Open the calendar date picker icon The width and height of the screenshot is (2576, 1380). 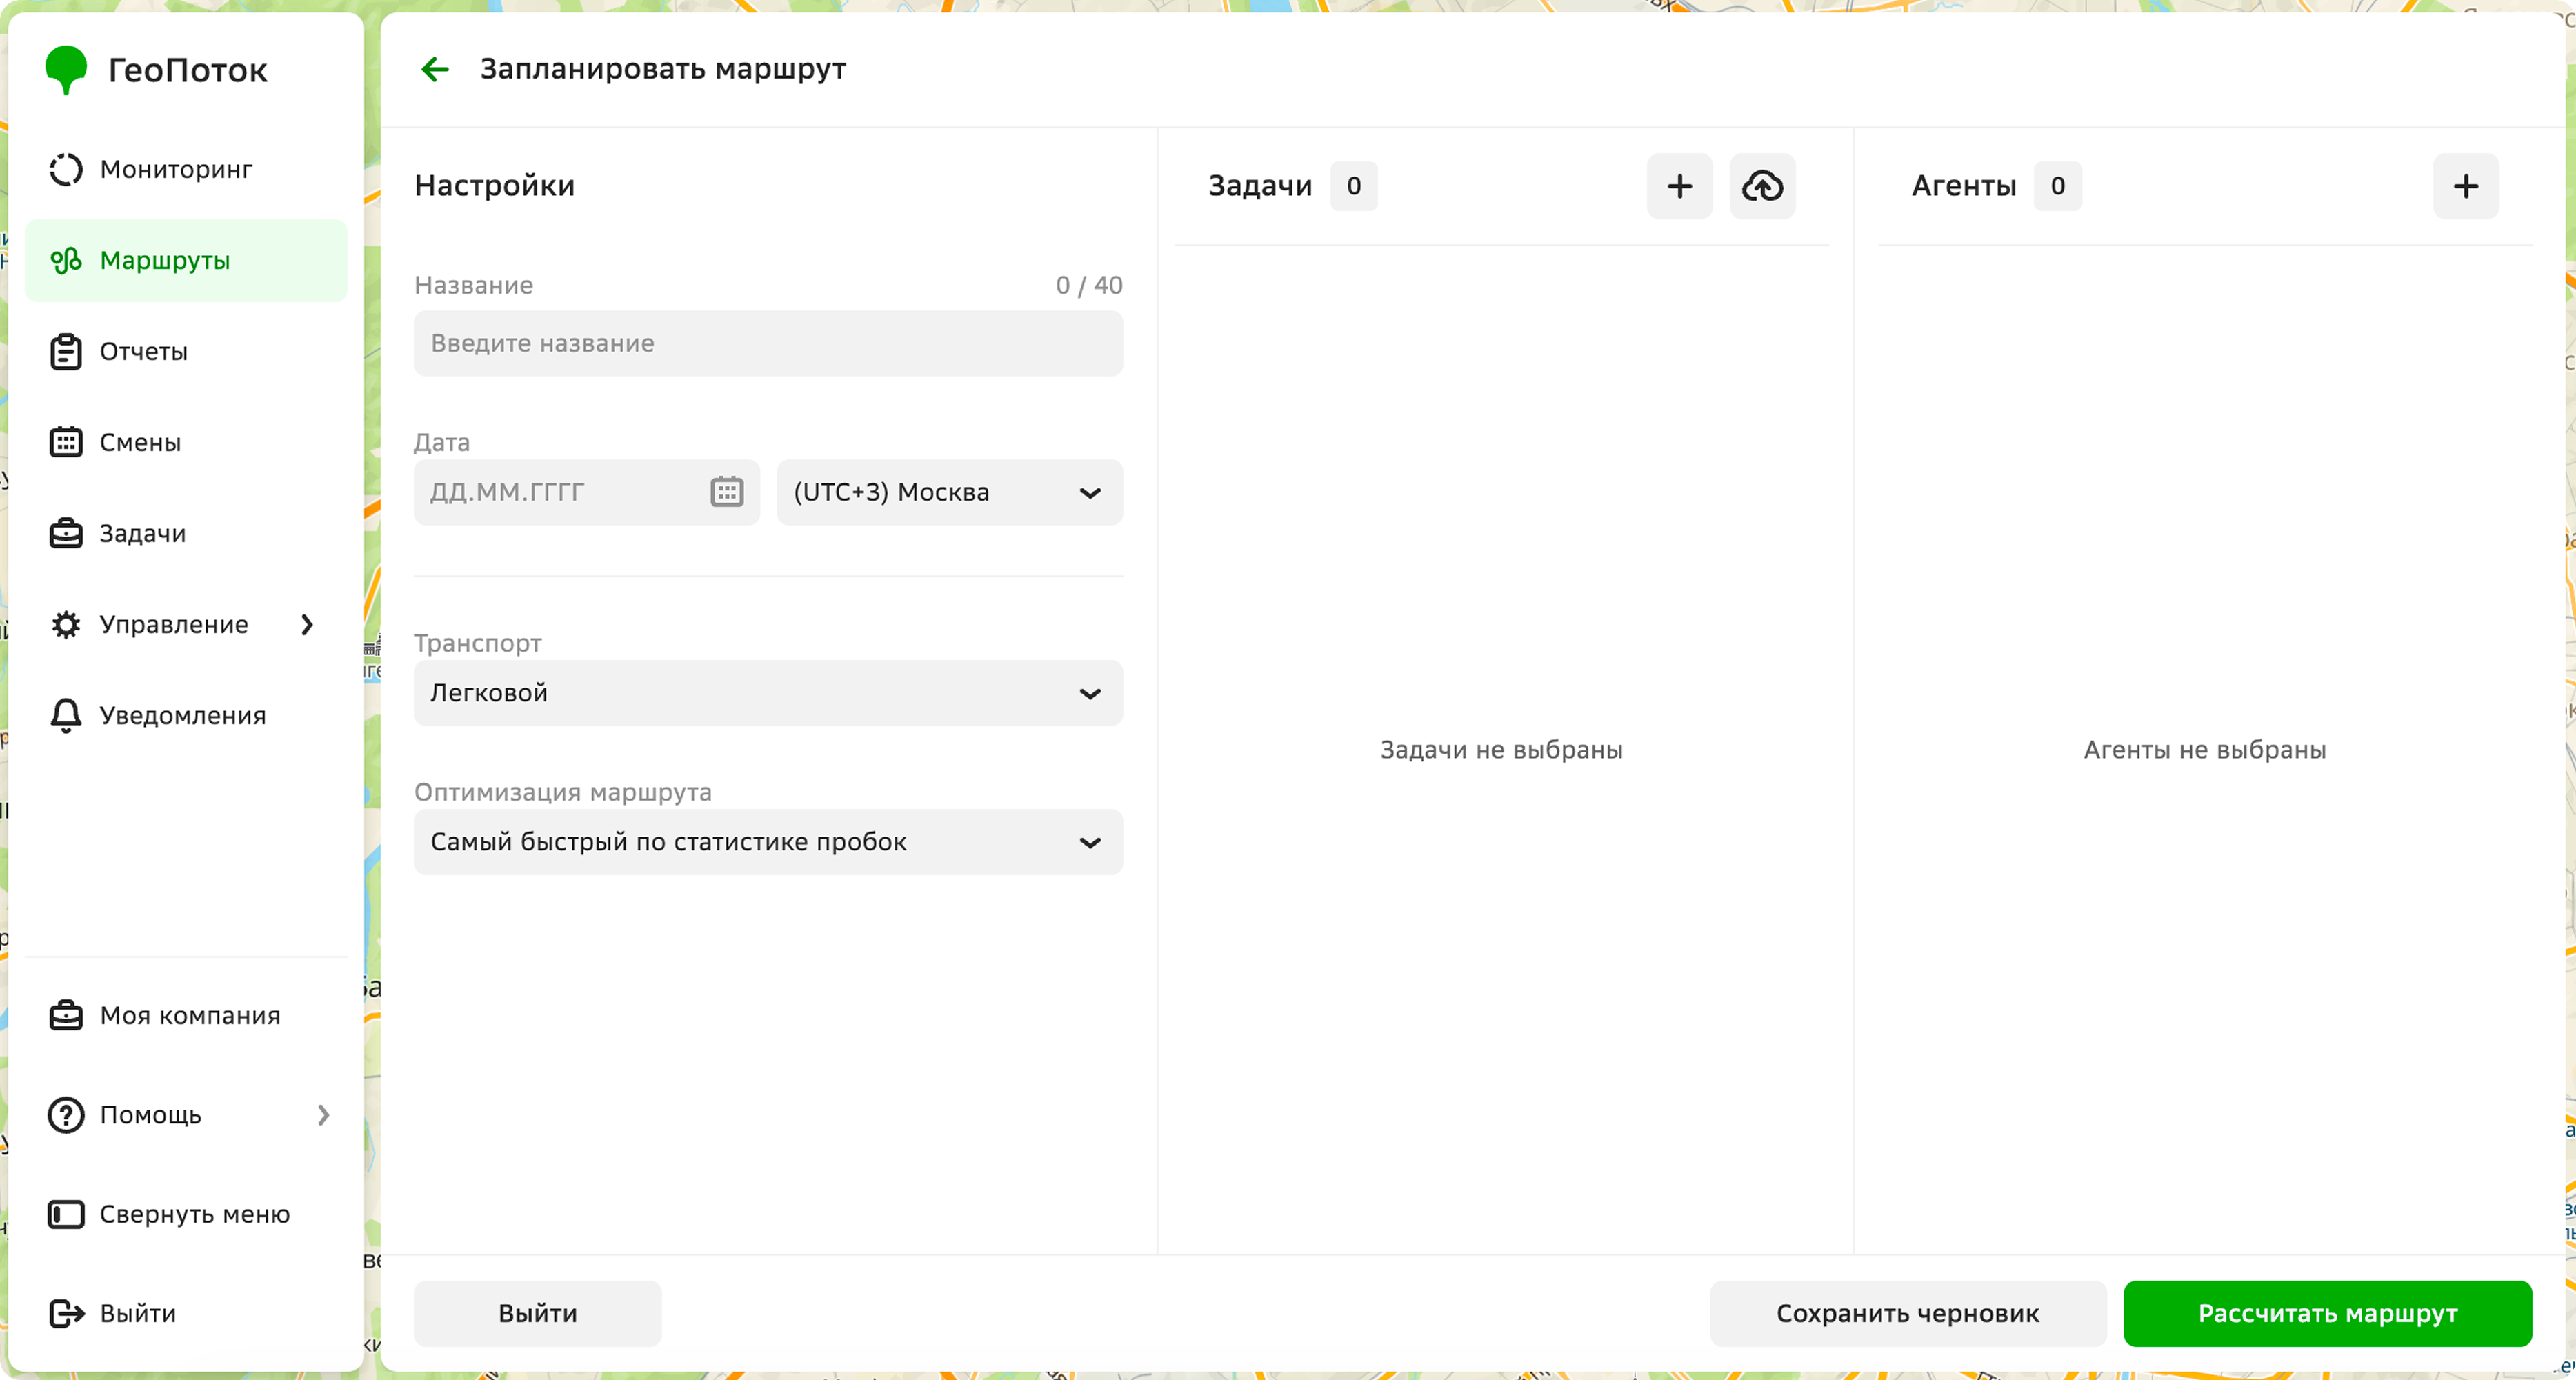tap(727, 492)
